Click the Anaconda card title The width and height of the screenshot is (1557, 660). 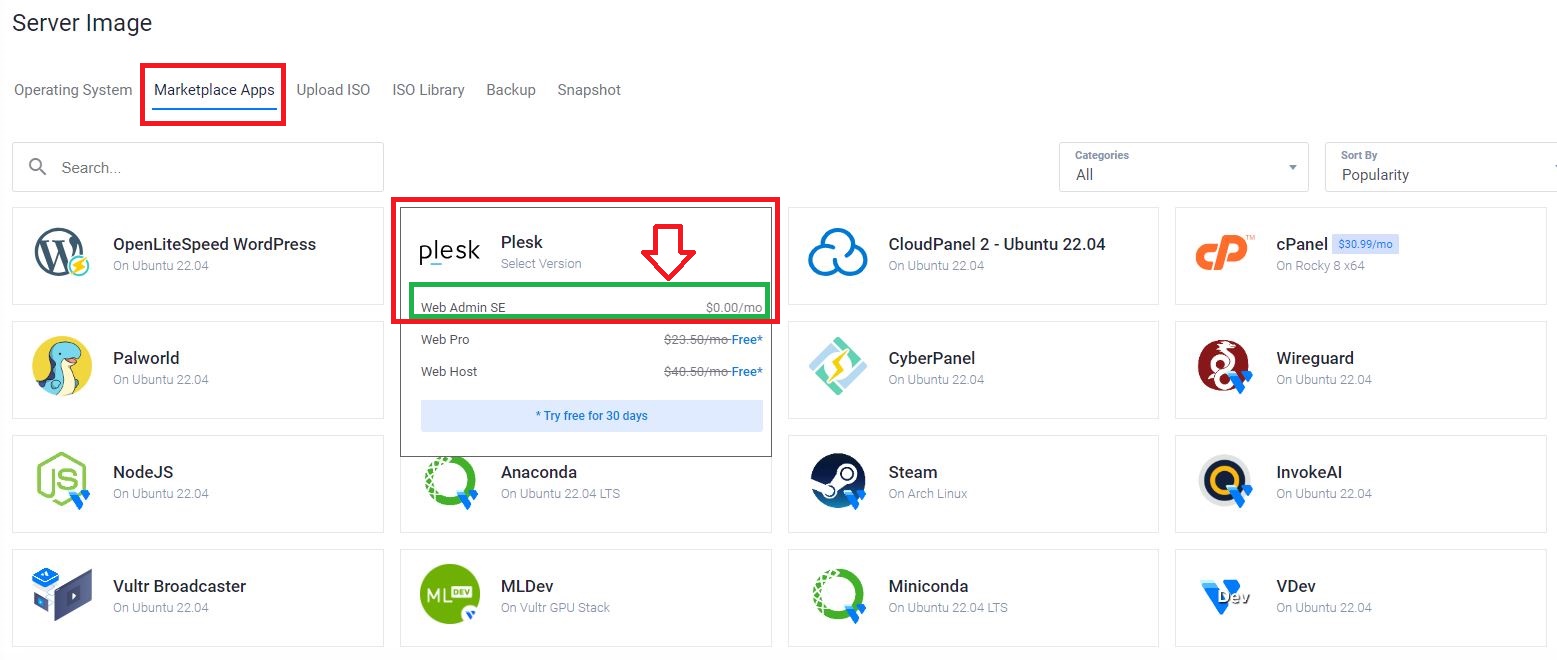[x=538, y=472]
